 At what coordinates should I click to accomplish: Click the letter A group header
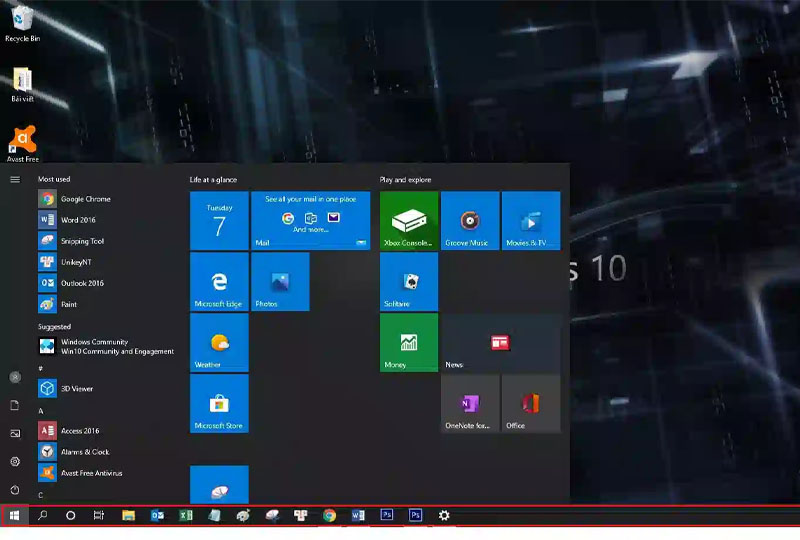(x=41, y=411)
